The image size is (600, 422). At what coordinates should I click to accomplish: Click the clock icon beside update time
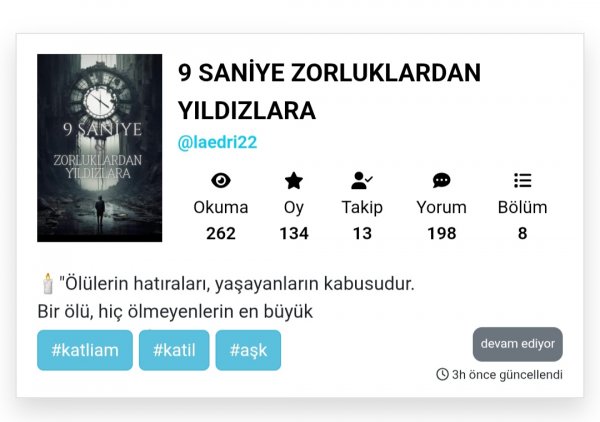click(442, 374)
